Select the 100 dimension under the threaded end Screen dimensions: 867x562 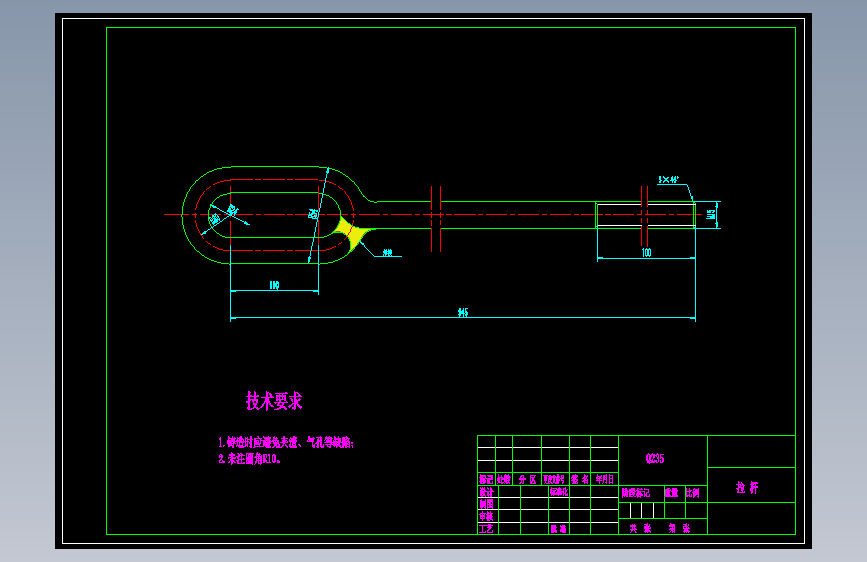click(646, 253)
